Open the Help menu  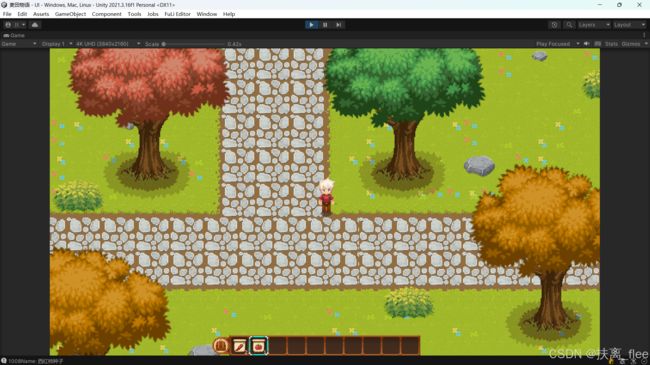pos(229,14)
